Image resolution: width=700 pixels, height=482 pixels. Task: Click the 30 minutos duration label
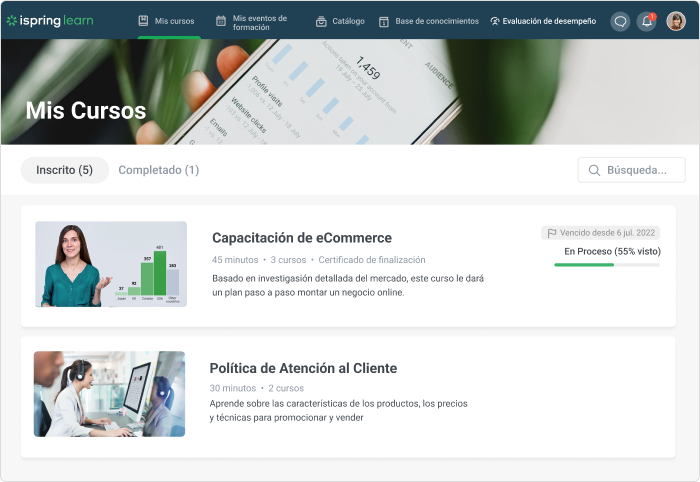point(233,388)
